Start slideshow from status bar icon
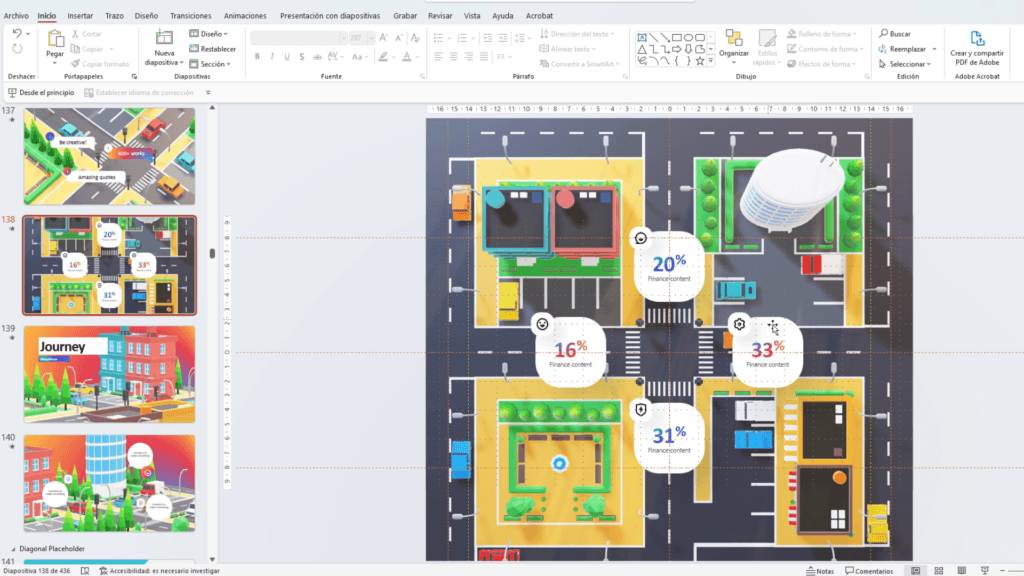 pyautogui.click(x=985, y=571)
